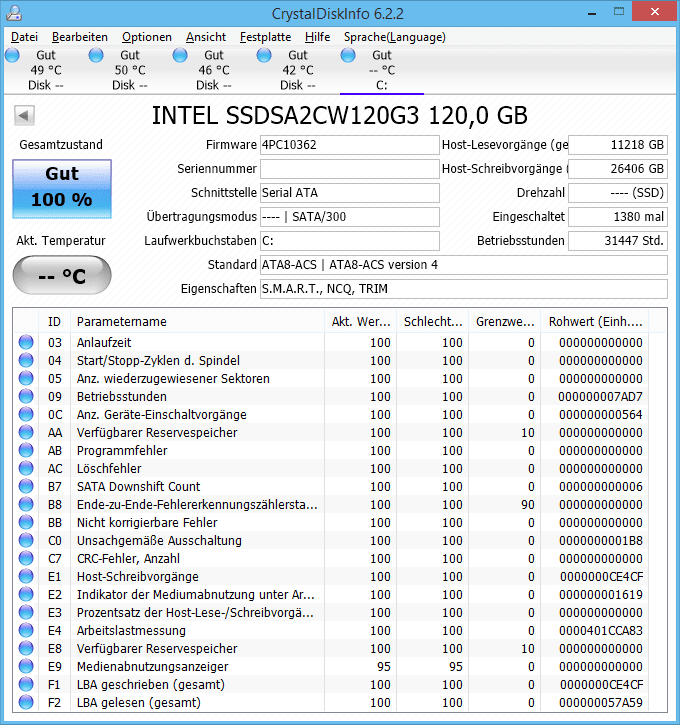Click the Parametername column header

197,321
